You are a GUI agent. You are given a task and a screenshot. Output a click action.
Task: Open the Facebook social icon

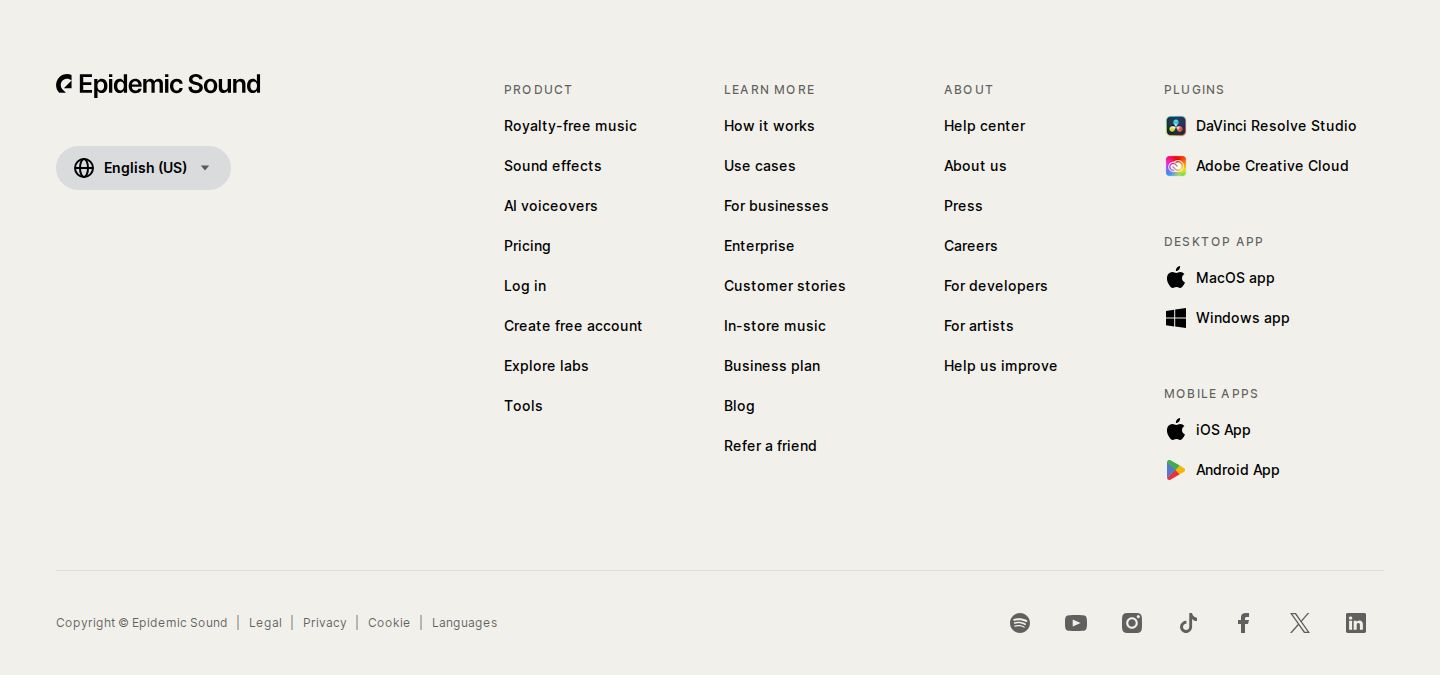(x=1244, y=623)
